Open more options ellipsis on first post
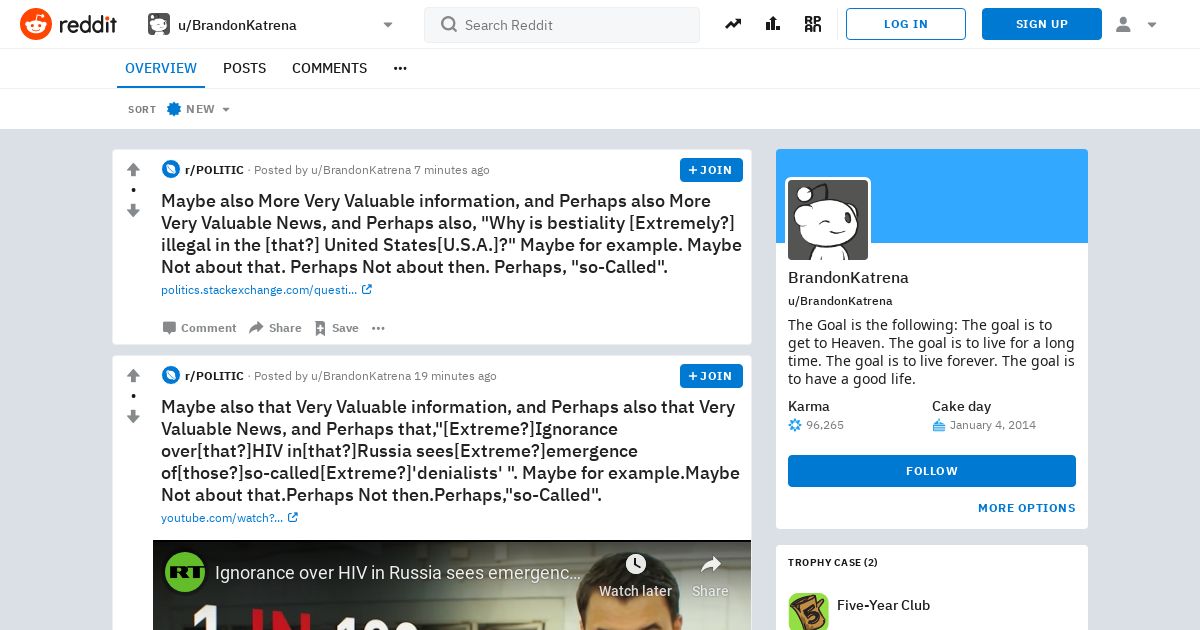The height and width of the screenshot is (630, 1200). click(x=378, y=328)
